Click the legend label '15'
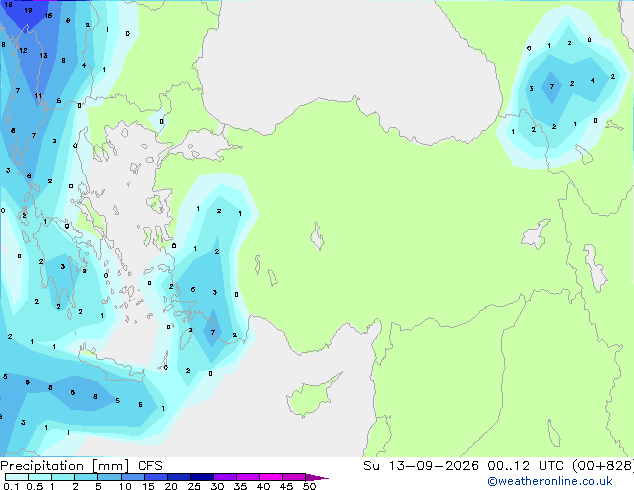 click(148, 486)
